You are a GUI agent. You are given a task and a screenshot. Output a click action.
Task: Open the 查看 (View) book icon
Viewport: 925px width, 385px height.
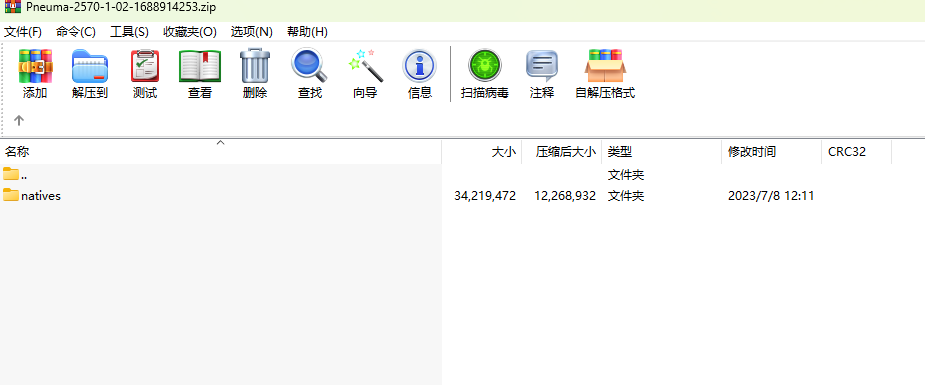click(200, 65)
